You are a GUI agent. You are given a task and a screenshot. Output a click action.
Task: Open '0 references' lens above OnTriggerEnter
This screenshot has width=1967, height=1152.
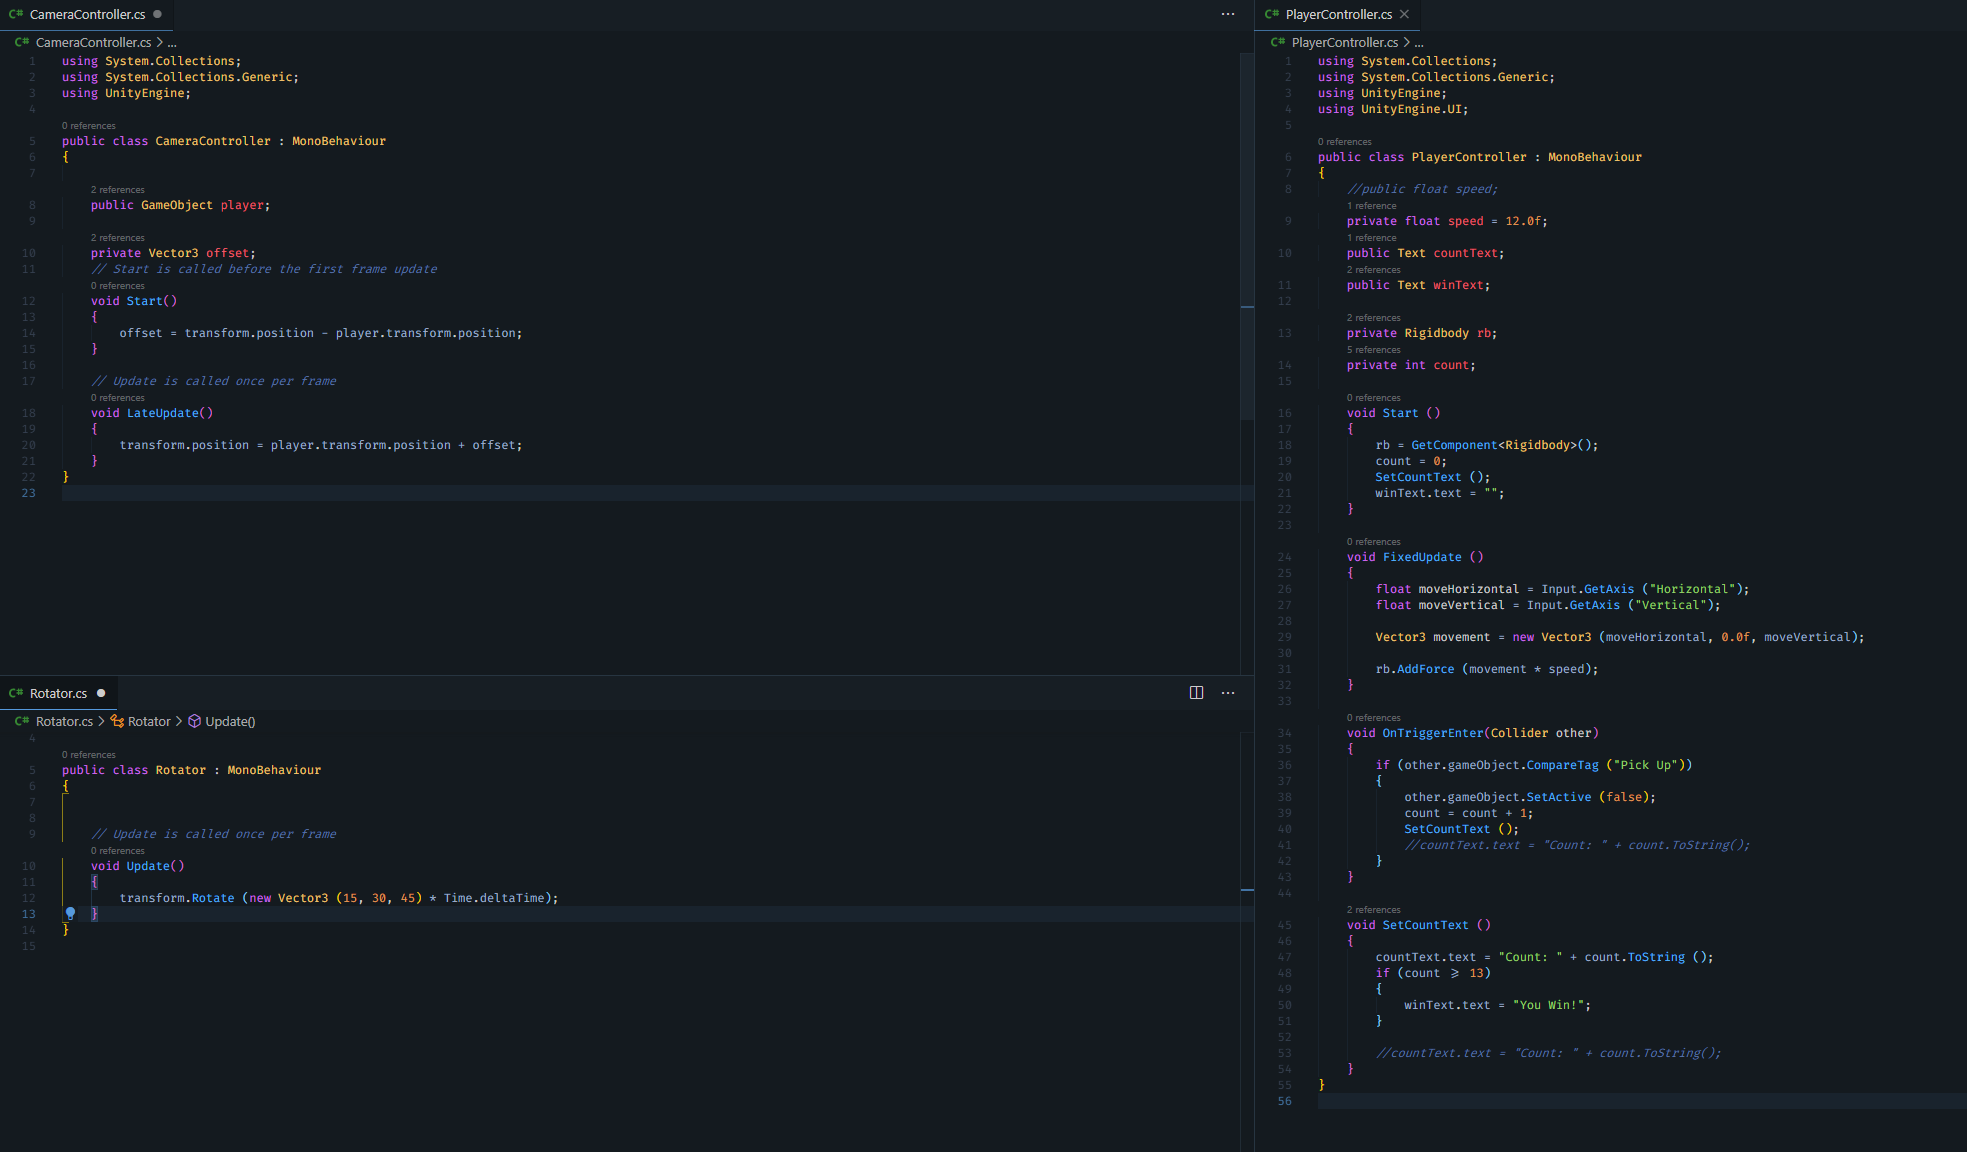(x=1374, y=718)
